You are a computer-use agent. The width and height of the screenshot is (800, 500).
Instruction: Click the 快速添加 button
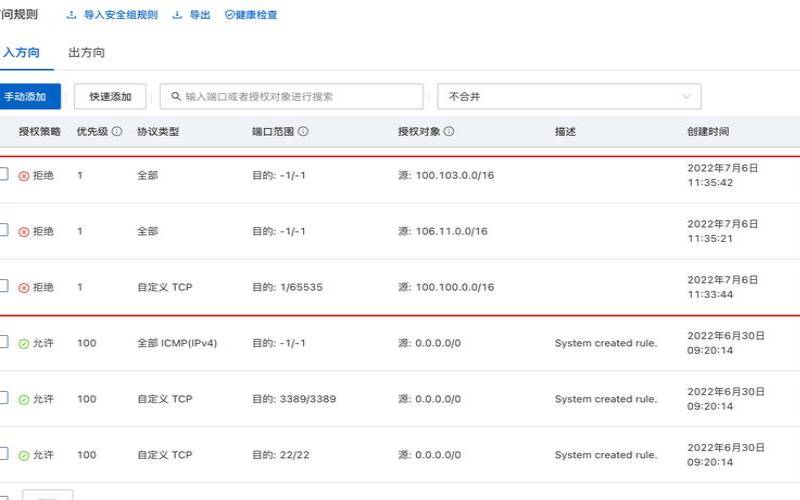110,96
